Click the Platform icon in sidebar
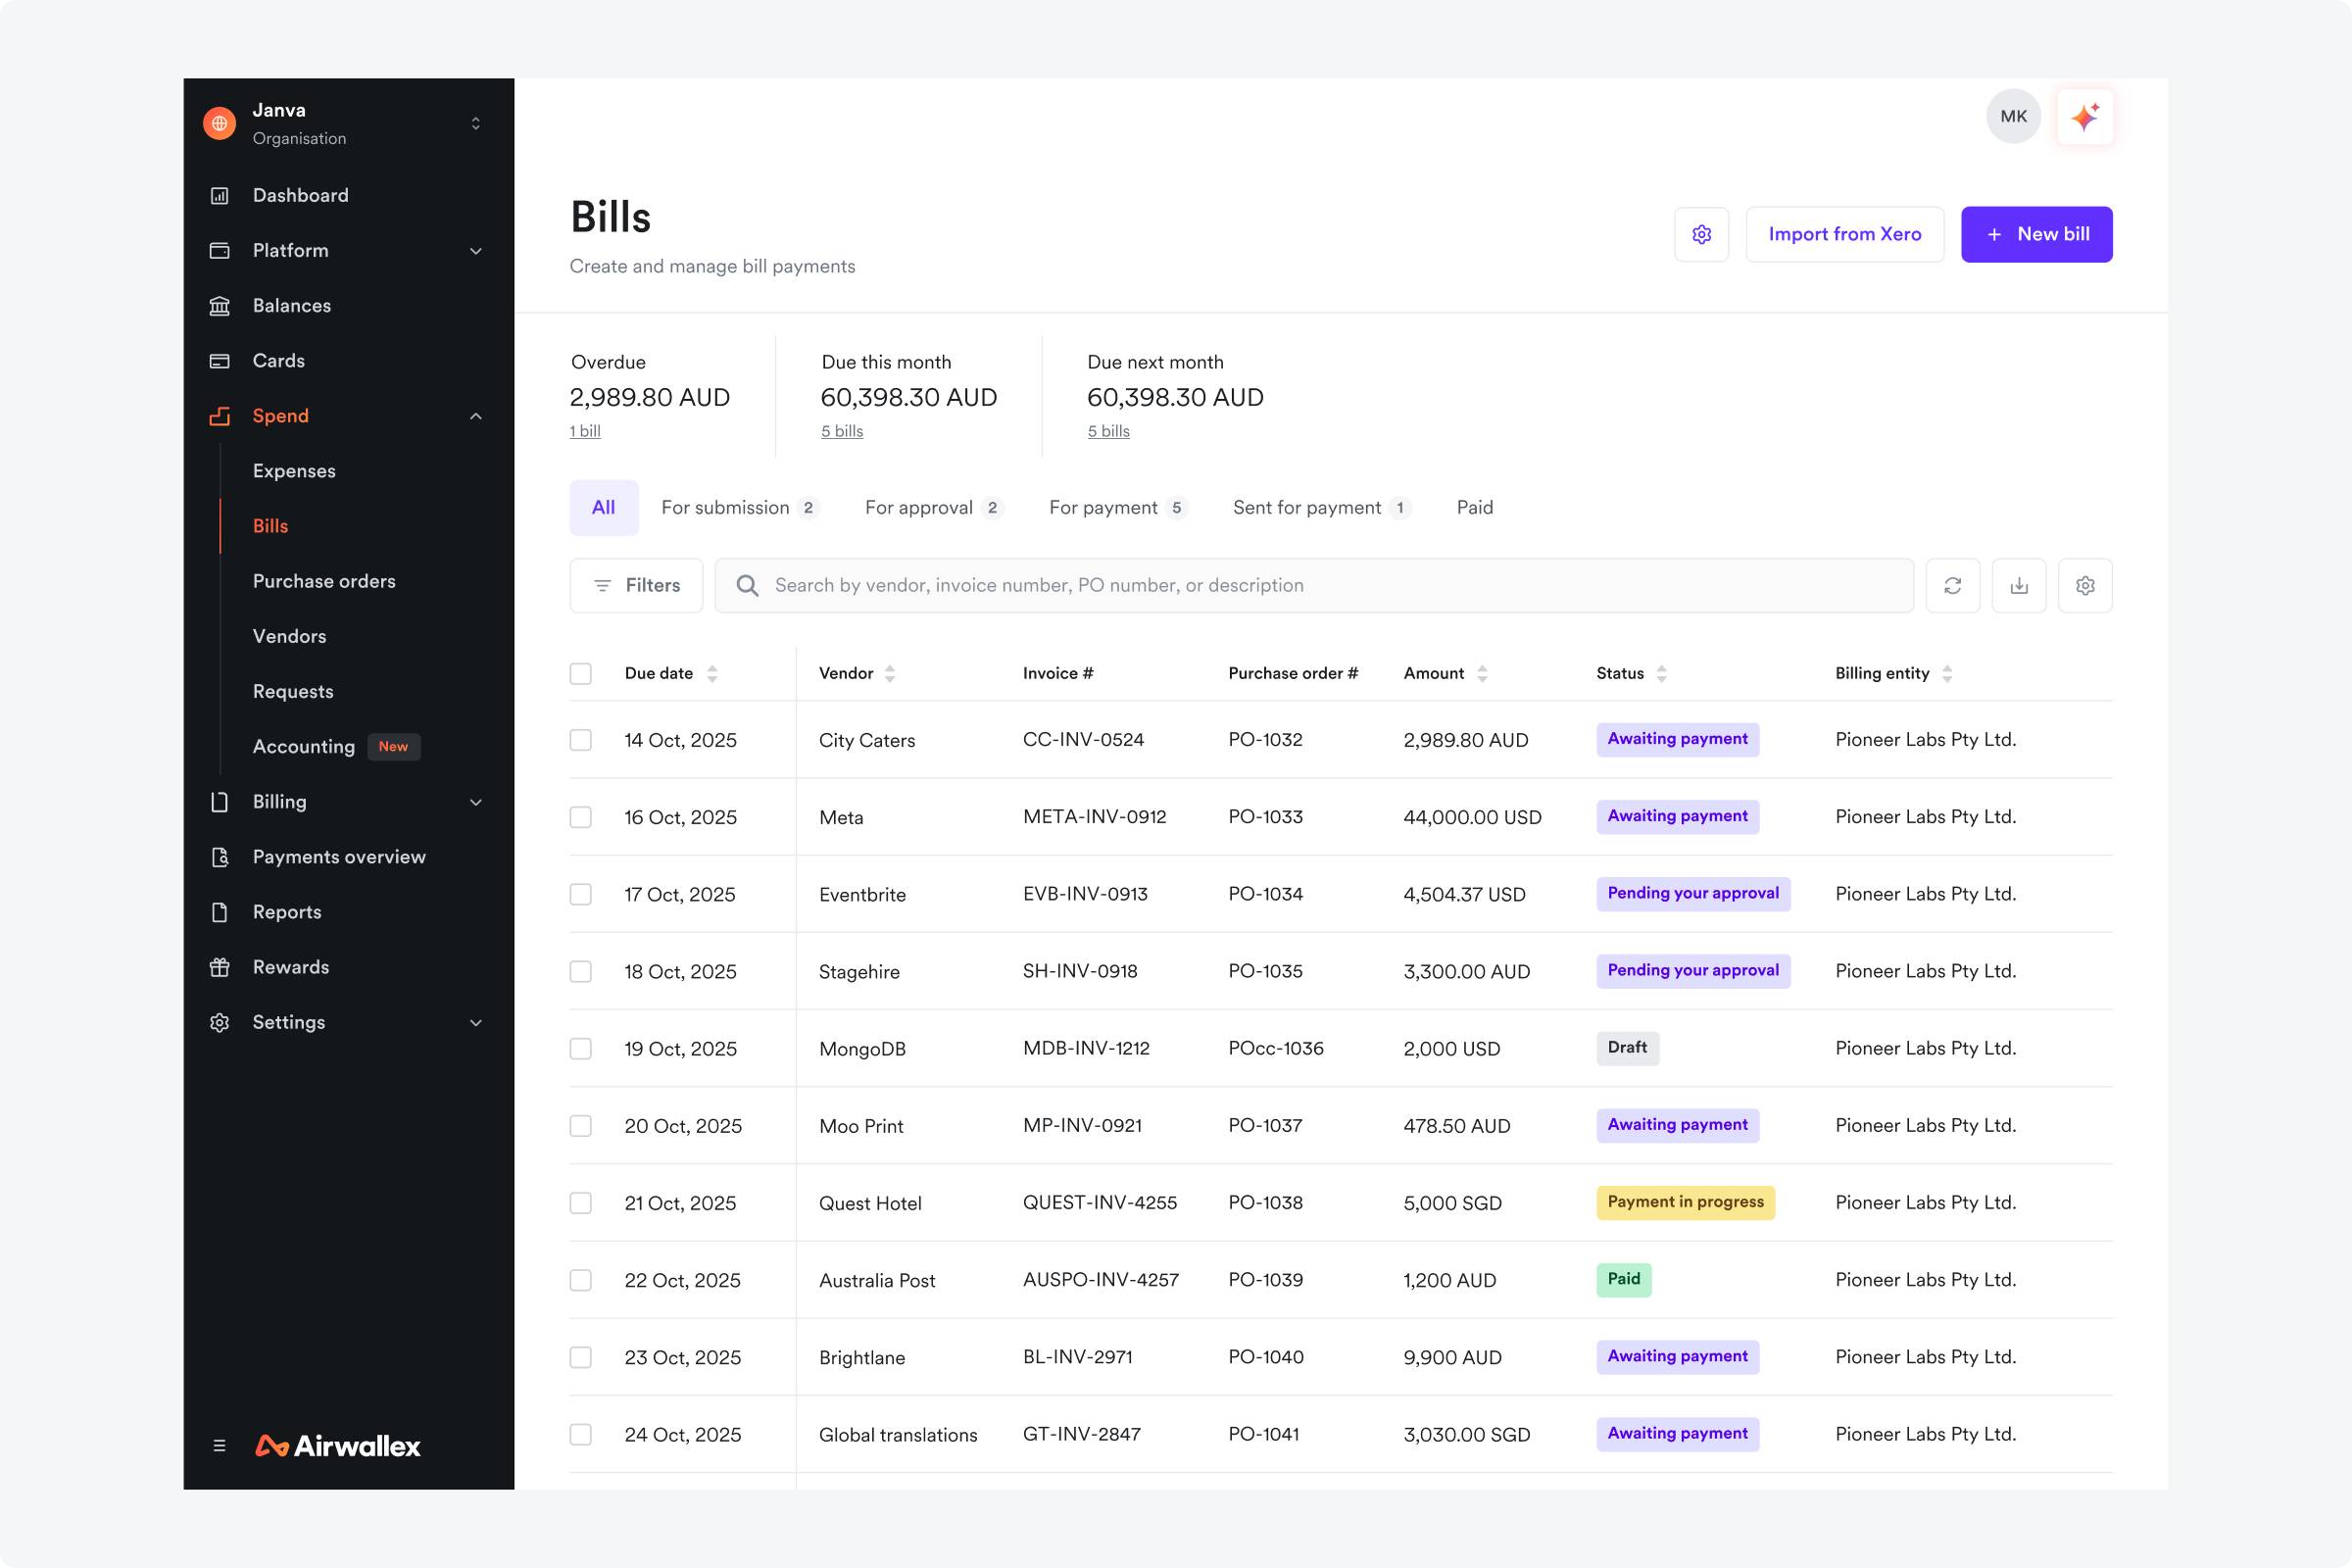This screenshot has height=1568, width=2352. (220, 250)
